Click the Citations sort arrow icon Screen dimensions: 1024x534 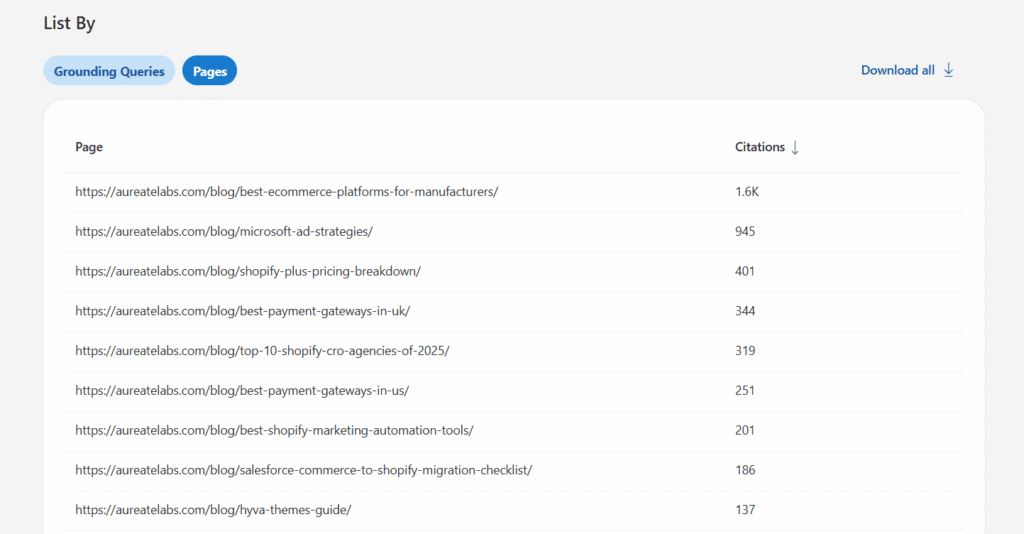(795, 148)
